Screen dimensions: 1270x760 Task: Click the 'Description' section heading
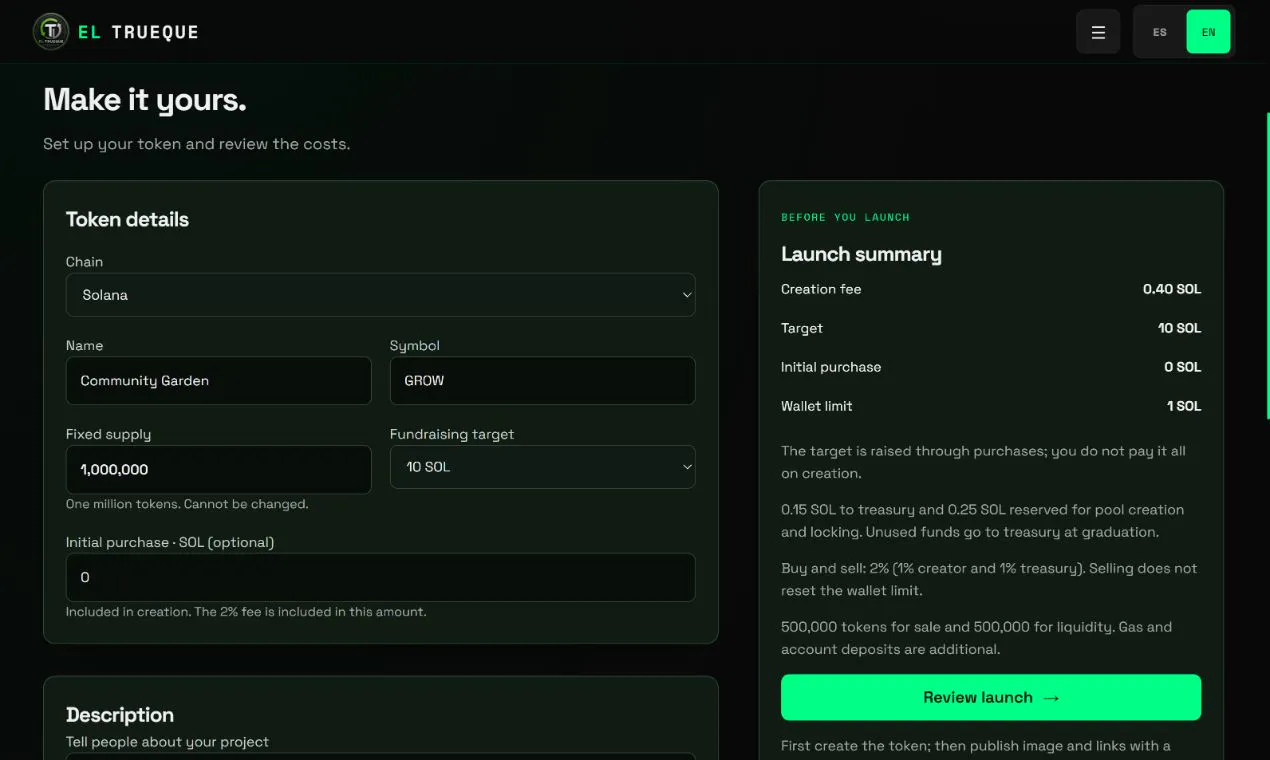point(120,715)
